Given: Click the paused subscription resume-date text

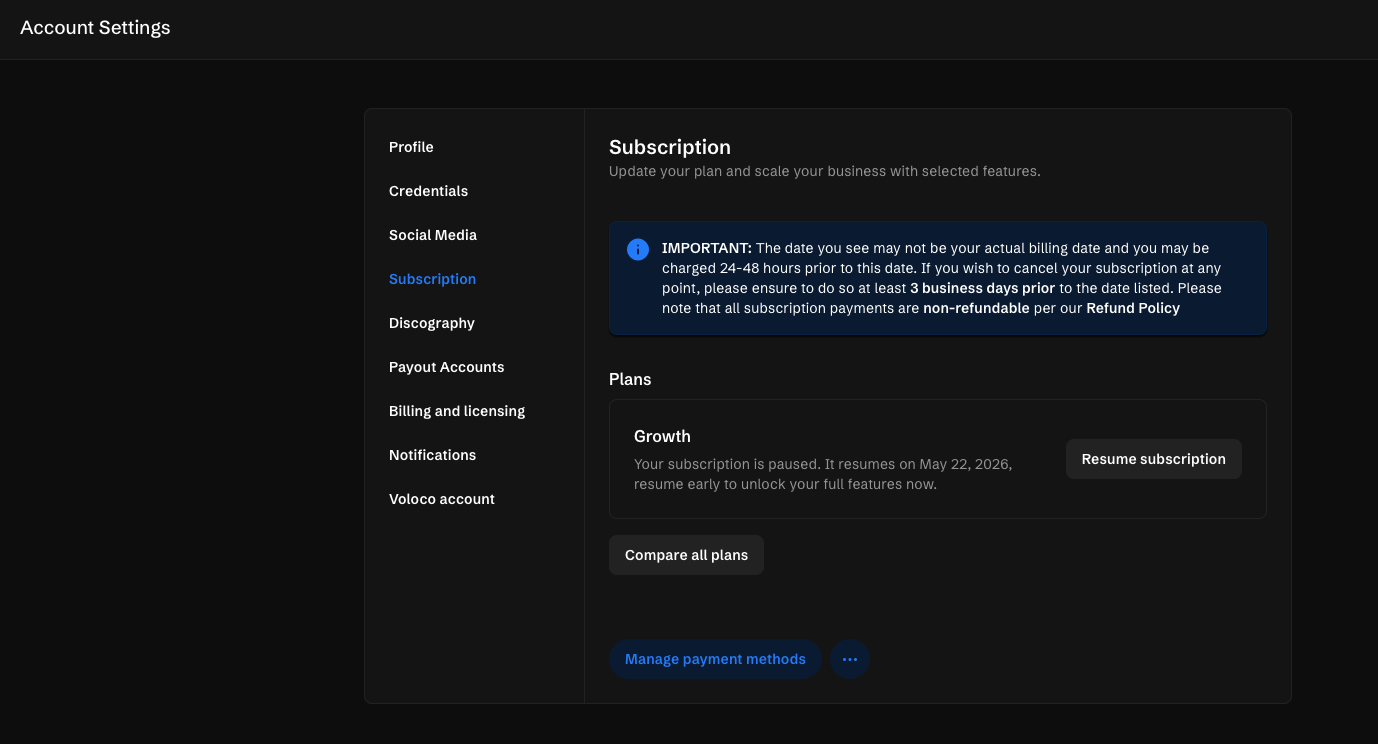Looking at the screenshot, I should coord(822,474).
